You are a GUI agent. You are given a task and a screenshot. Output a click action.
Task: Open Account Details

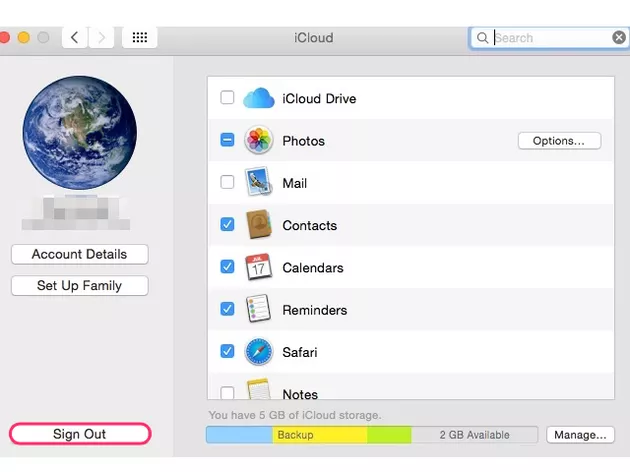[80, 254]
